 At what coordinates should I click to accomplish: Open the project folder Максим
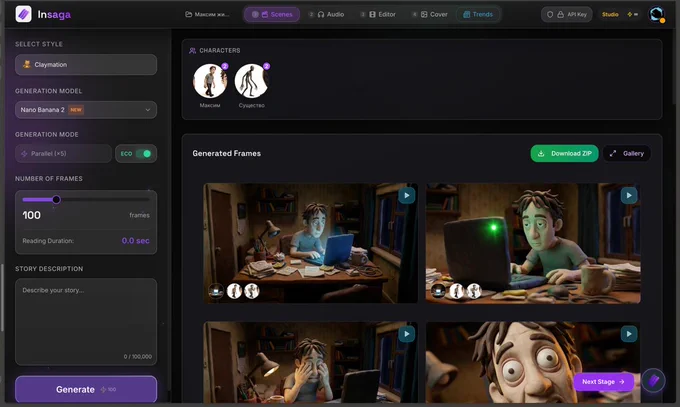pos(207,14)
